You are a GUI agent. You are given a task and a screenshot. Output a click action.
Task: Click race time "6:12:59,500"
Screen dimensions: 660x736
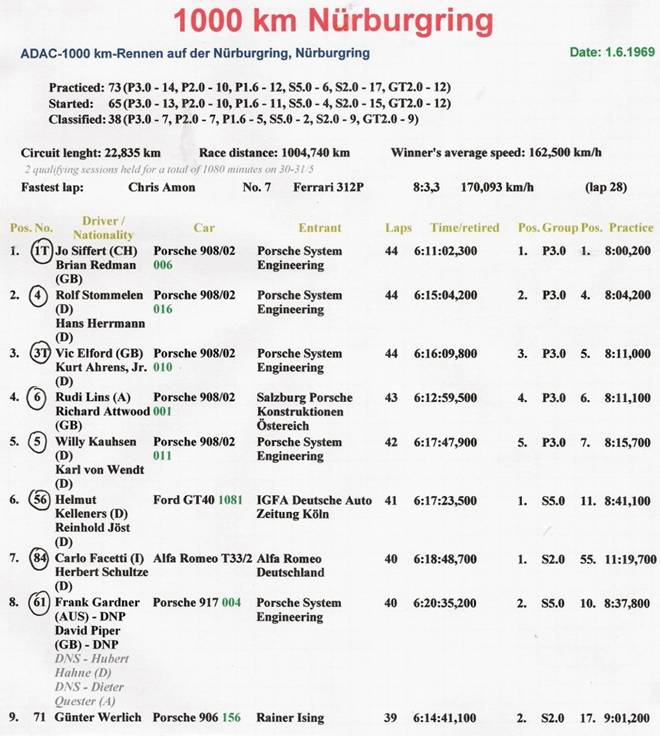[x=445, y=398]
